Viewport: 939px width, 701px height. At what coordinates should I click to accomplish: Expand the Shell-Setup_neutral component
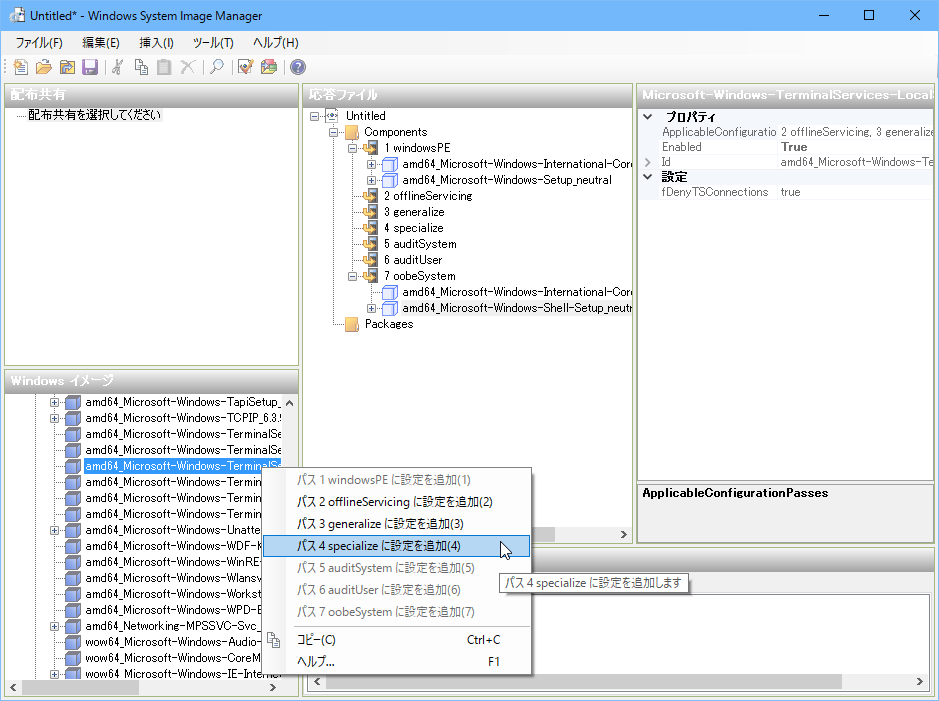(x=371, y=308)
